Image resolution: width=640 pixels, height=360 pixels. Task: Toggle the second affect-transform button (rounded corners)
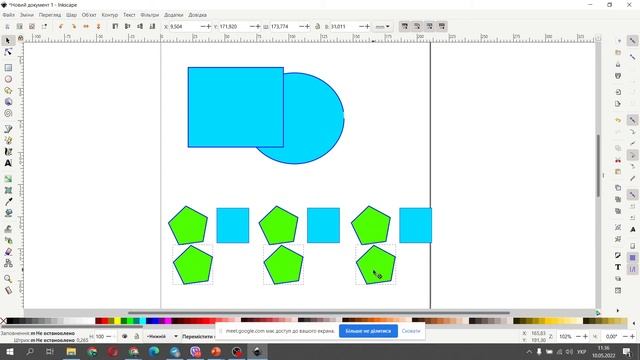(417, 26)
